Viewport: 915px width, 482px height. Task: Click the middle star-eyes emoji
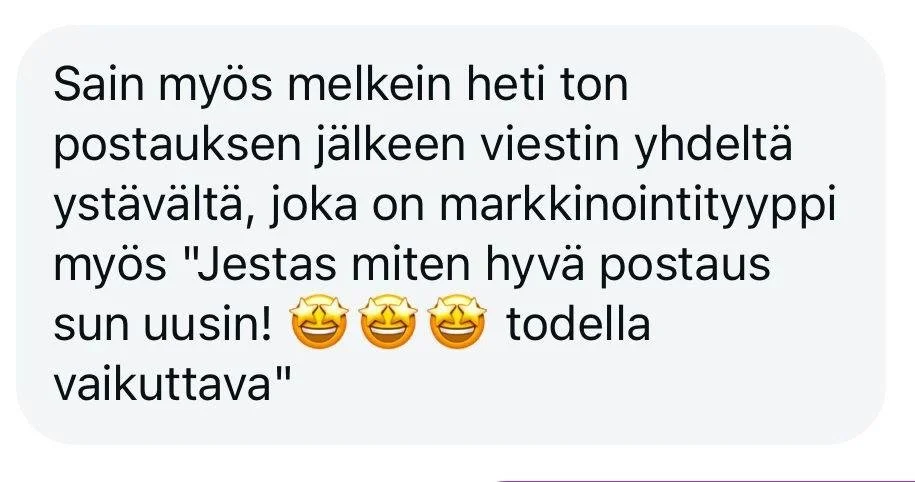[388, 322]
